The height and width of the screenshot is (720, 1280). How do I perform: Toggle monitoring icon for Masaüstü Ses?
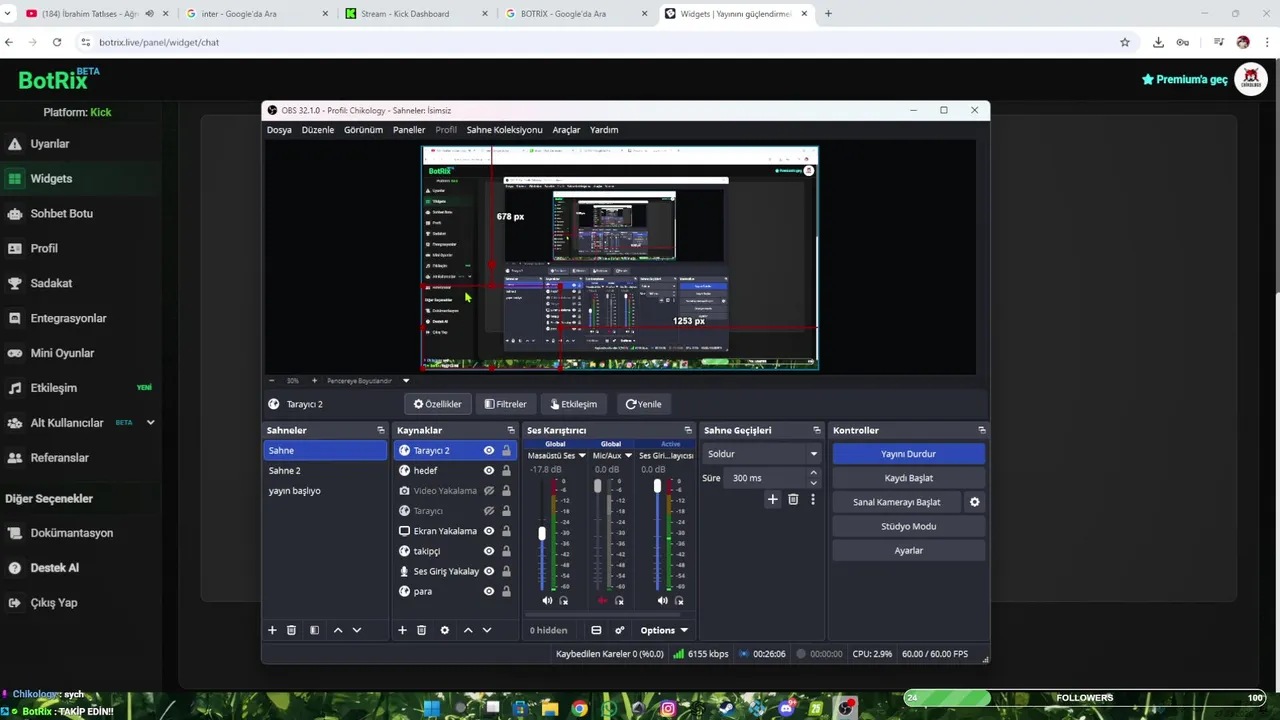pyautogui.click(x=564, y=601)
